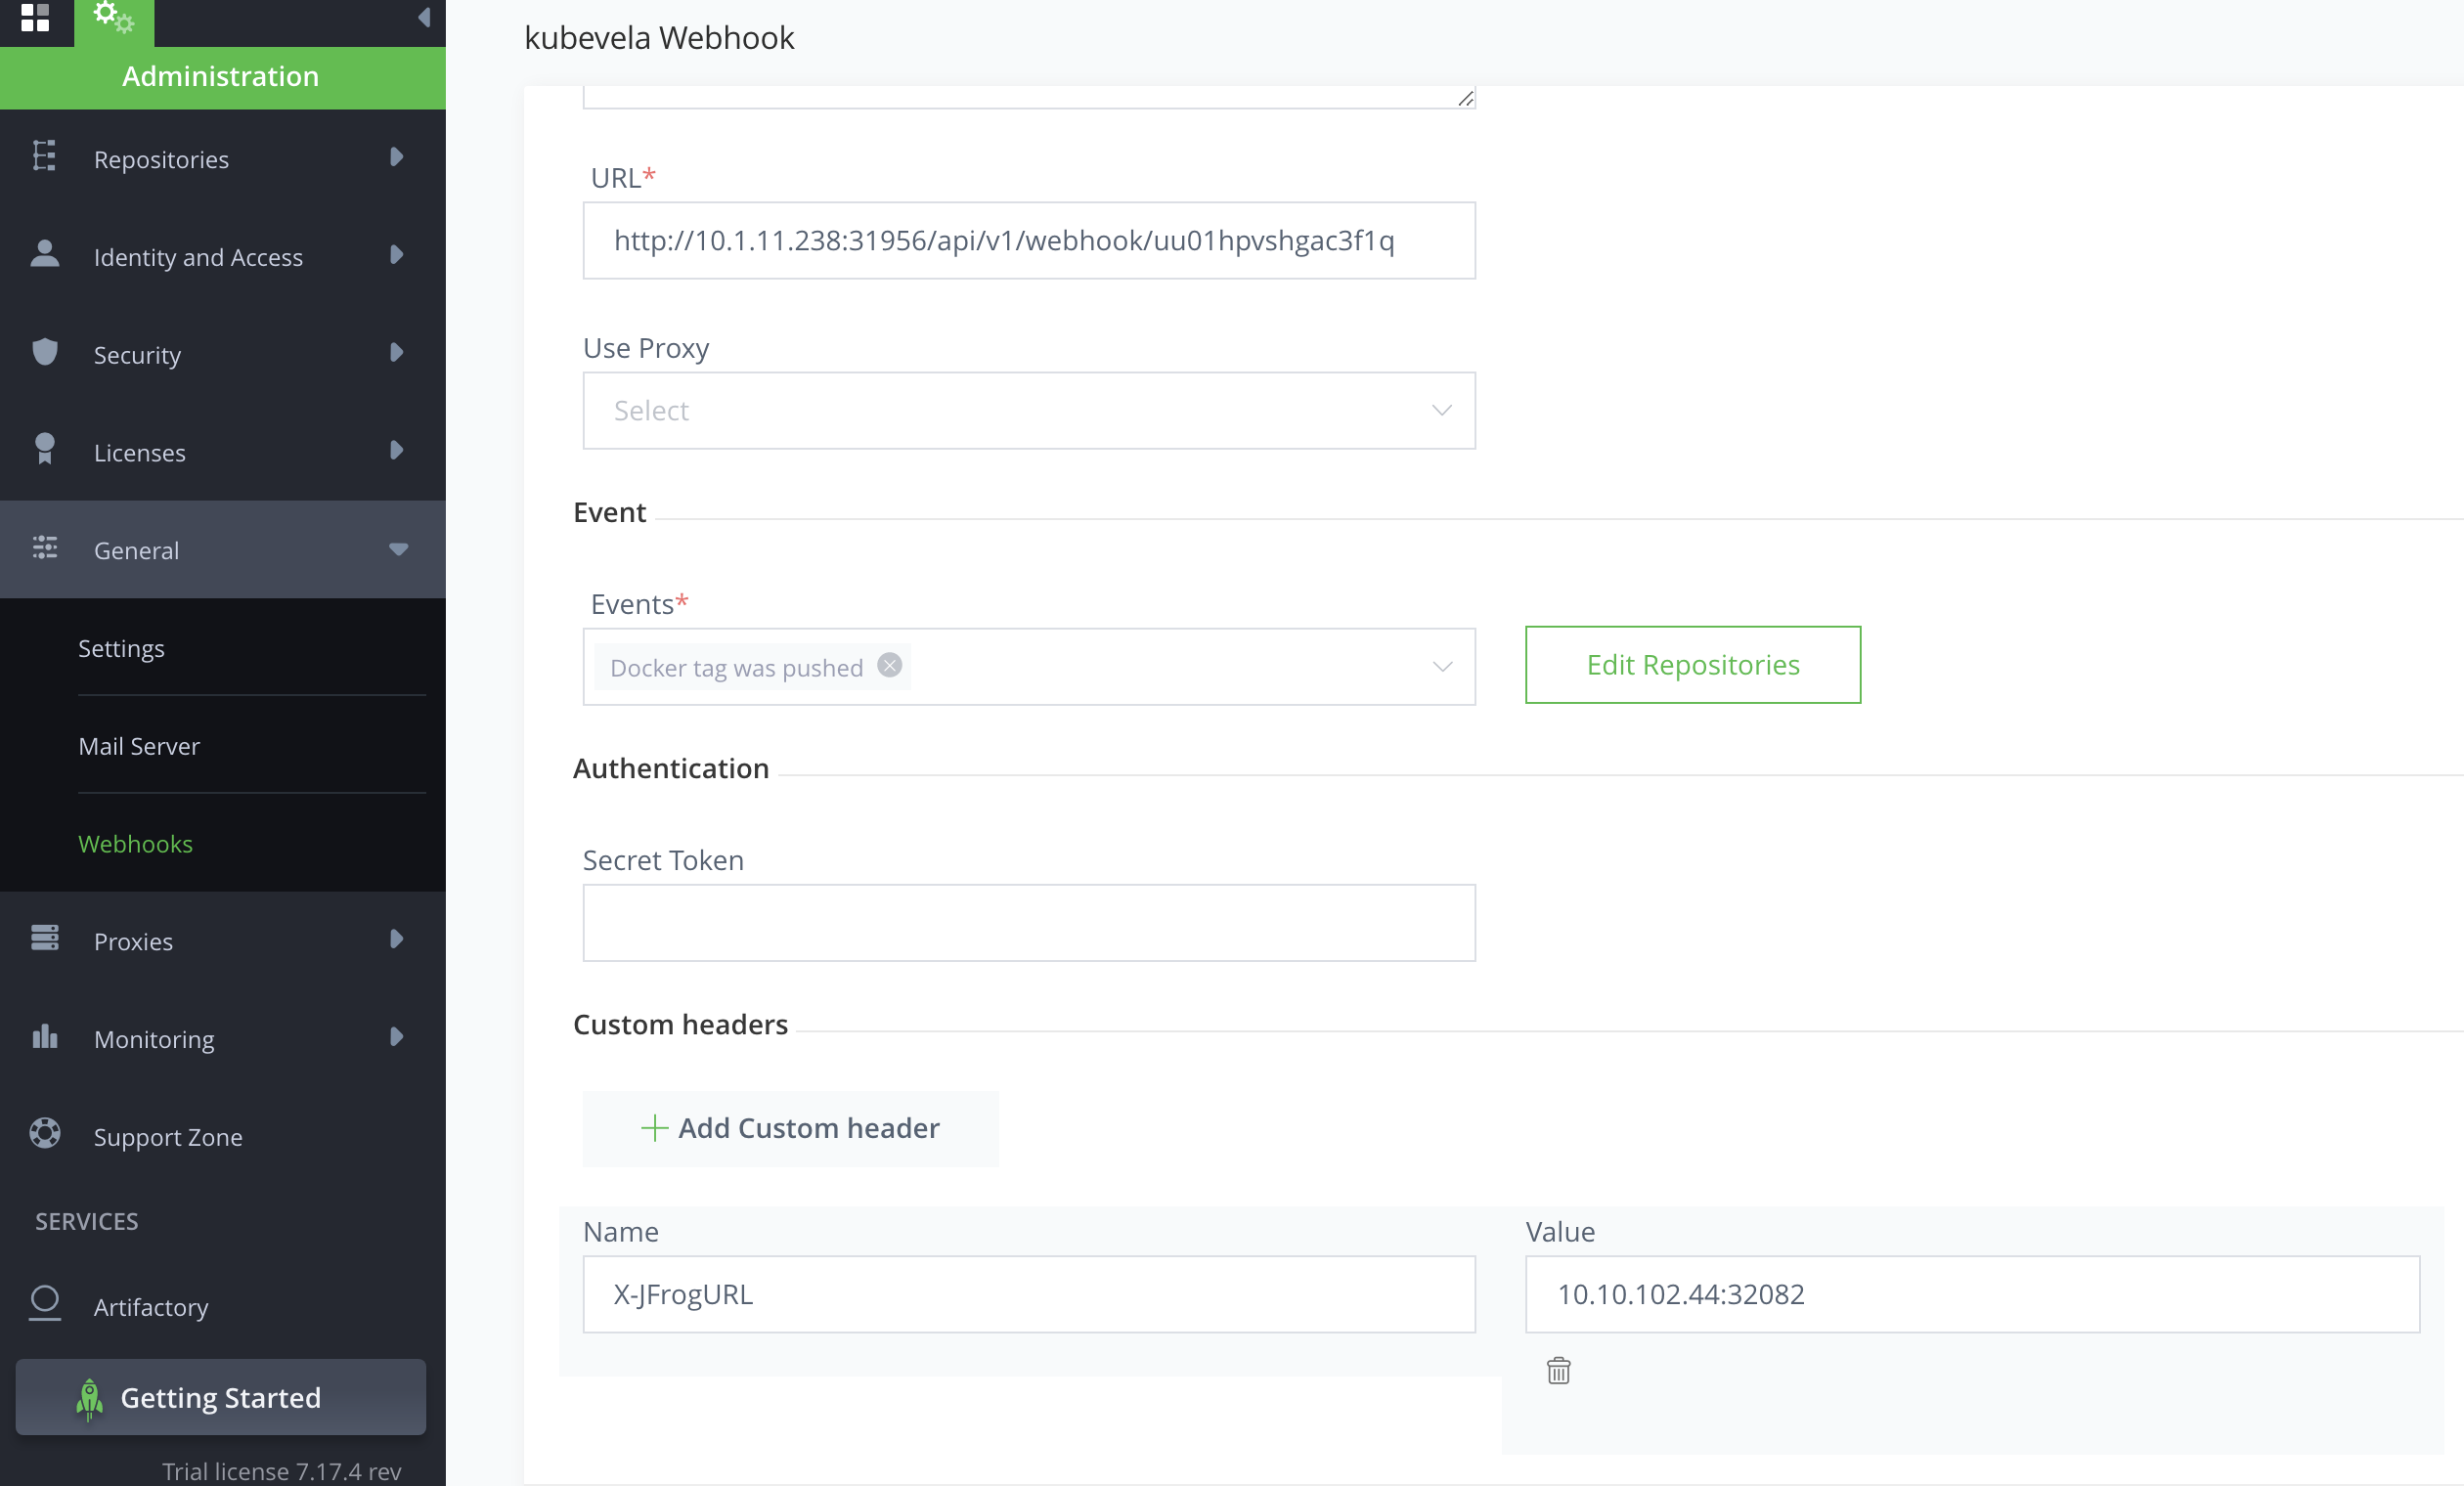Collapse the General section
The width and height of the screenshot is (2464, 1486).
(x=398, y=549)
